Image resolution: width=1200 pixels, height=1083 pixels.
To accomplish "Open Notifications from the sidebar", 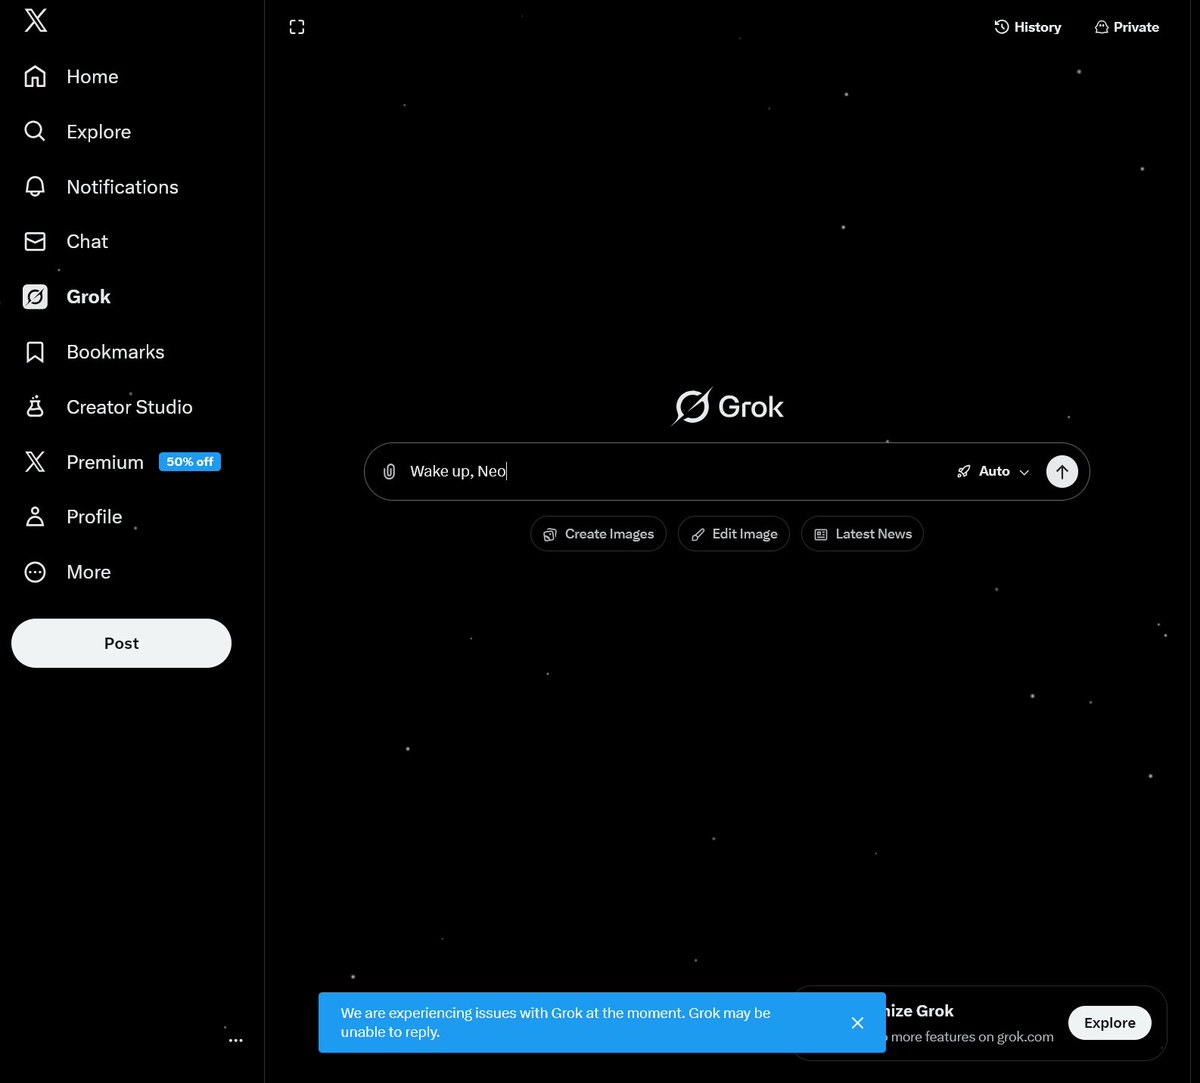I will 100,187.
